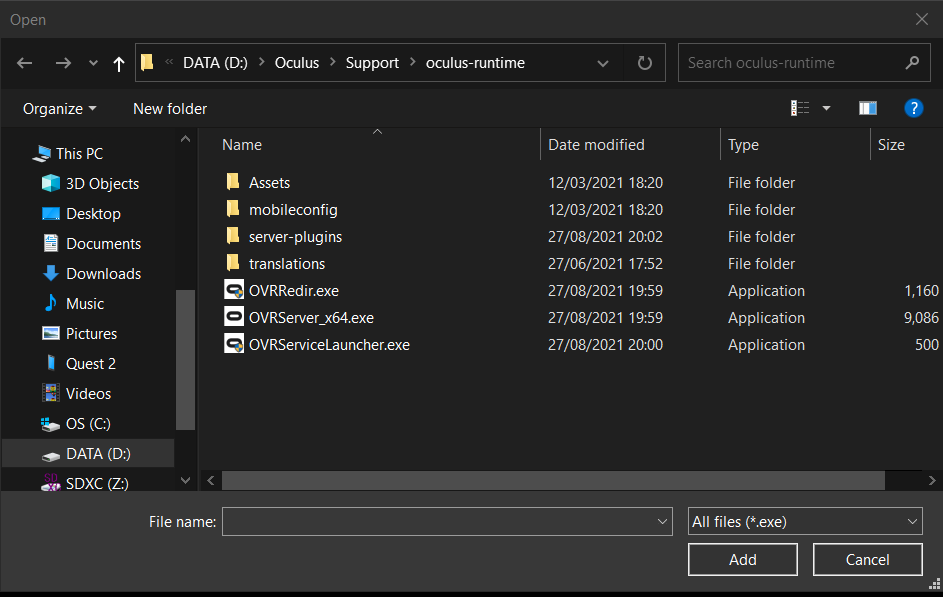The image size is (943, 597).
Task: Select DATA (D:) drive in sidebar
Action: tap(86, 454)
